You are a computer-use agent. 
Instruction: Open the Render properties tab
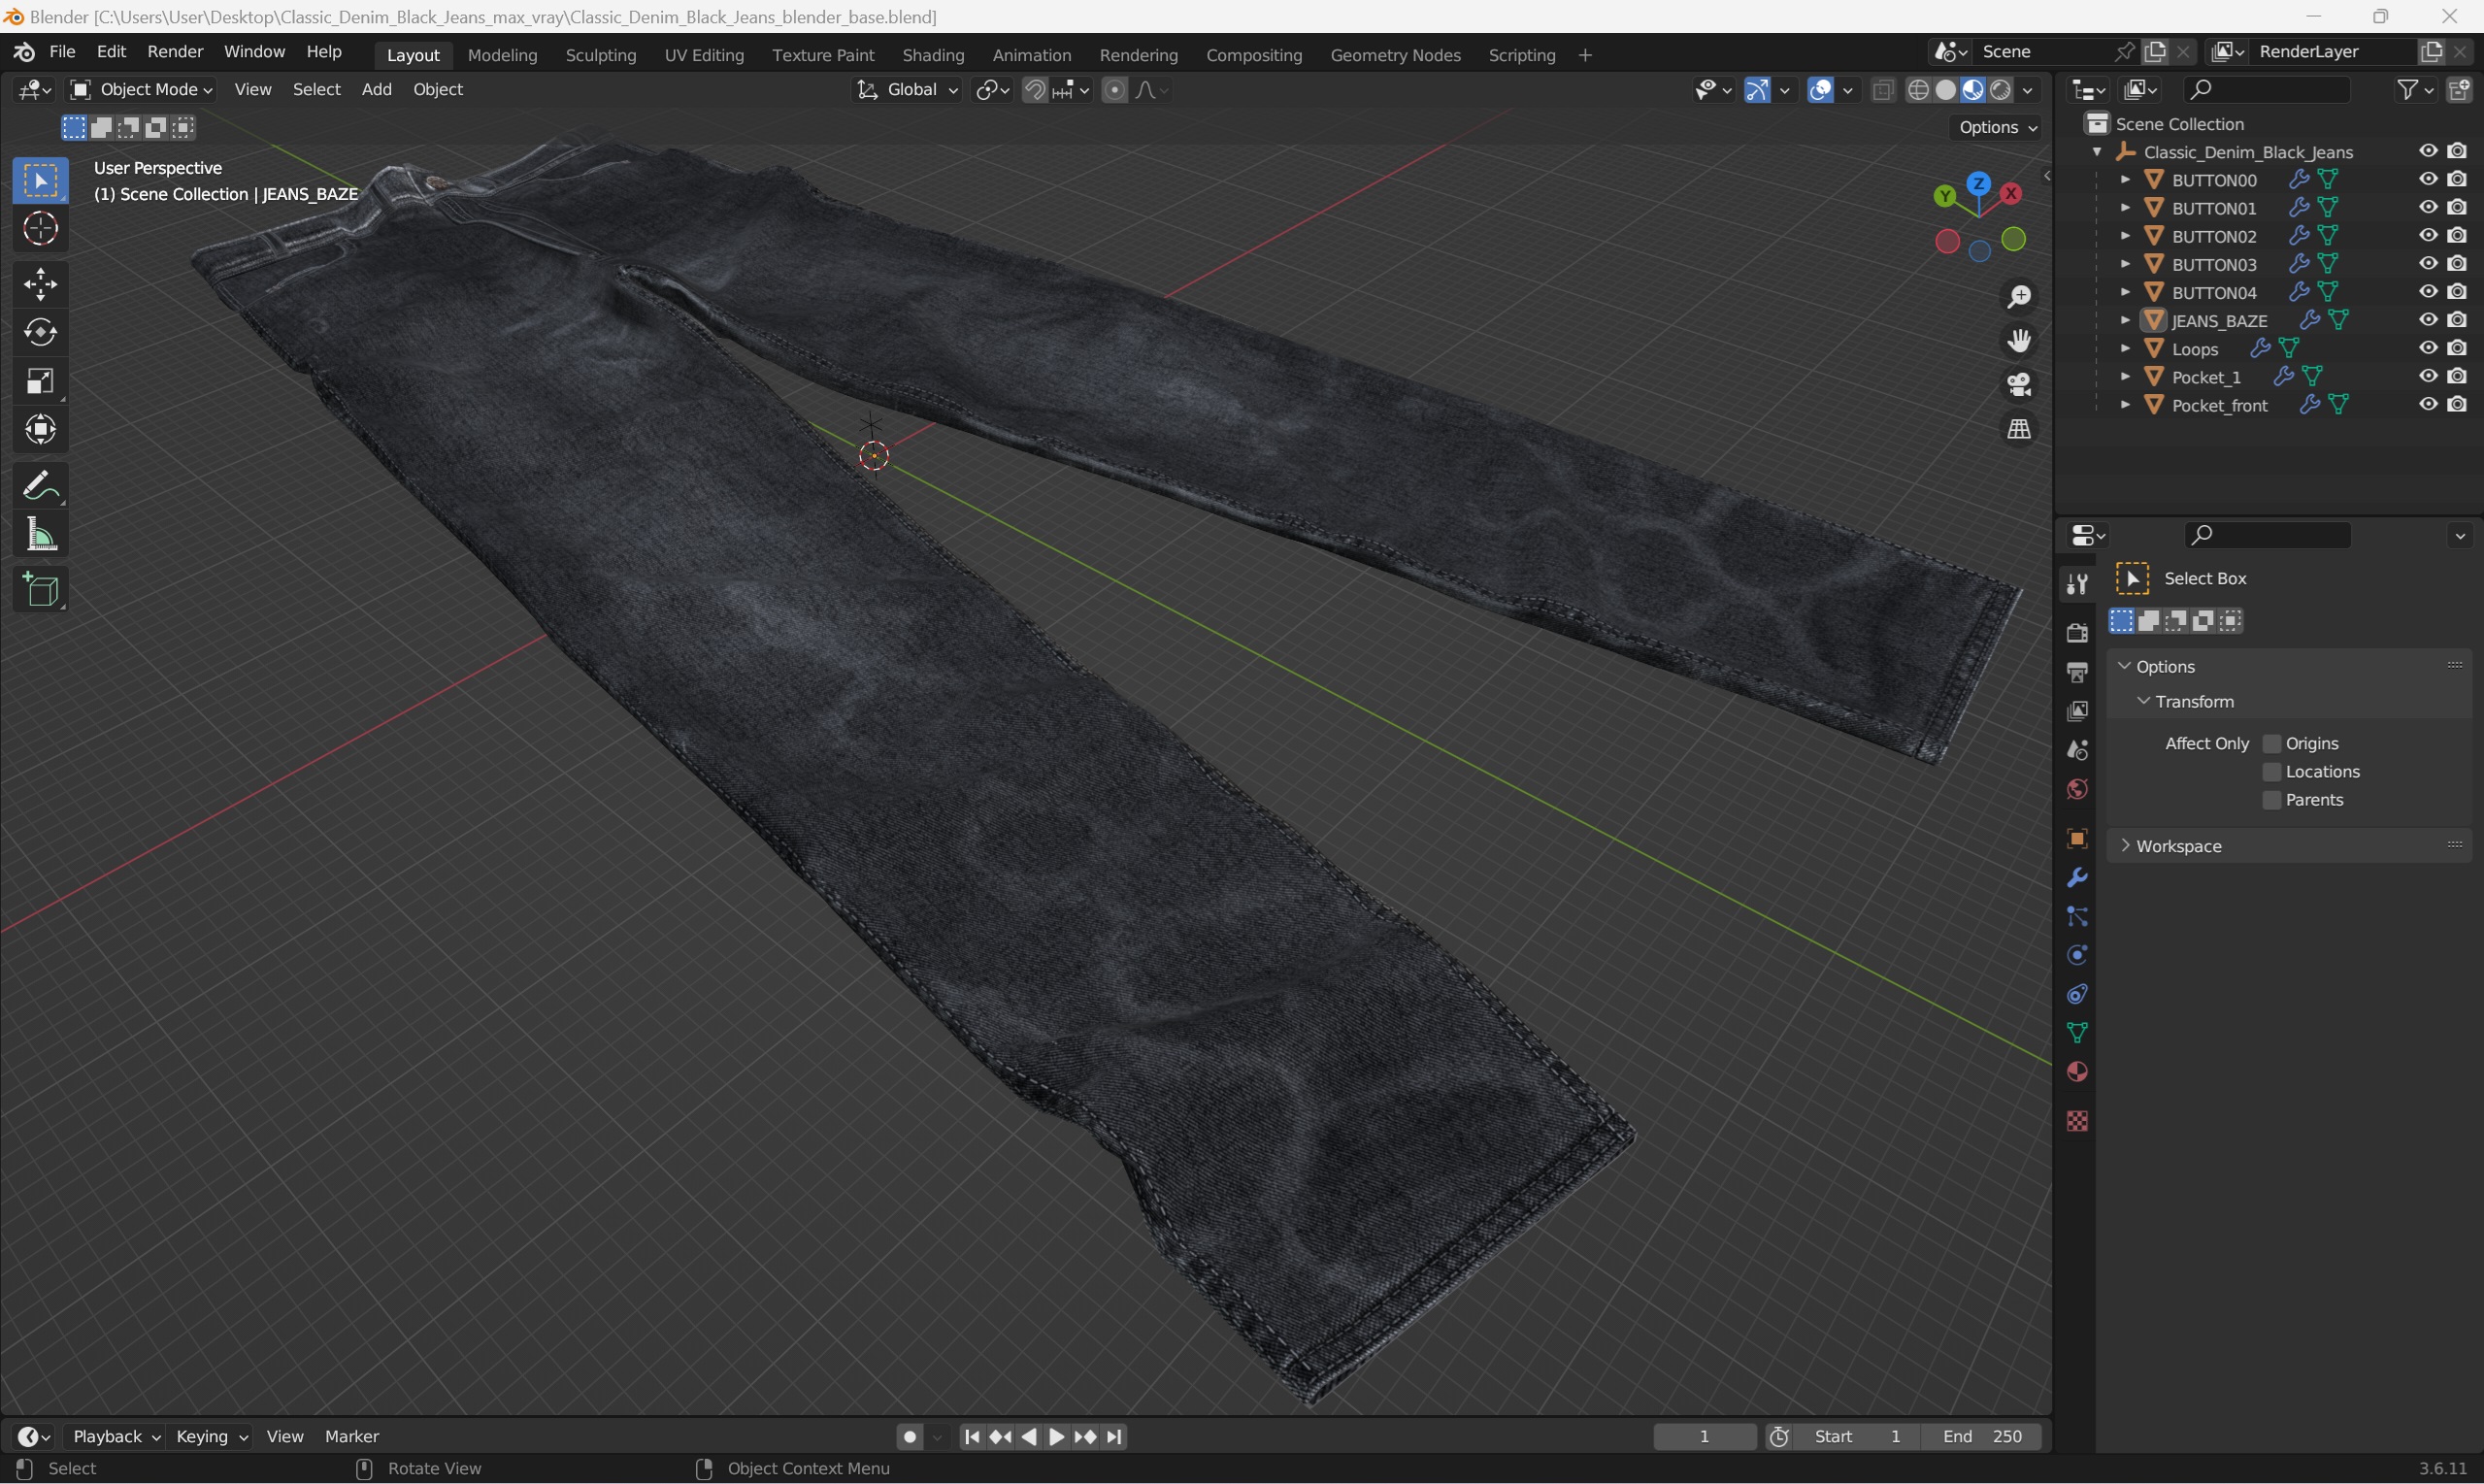(2077, 632)
